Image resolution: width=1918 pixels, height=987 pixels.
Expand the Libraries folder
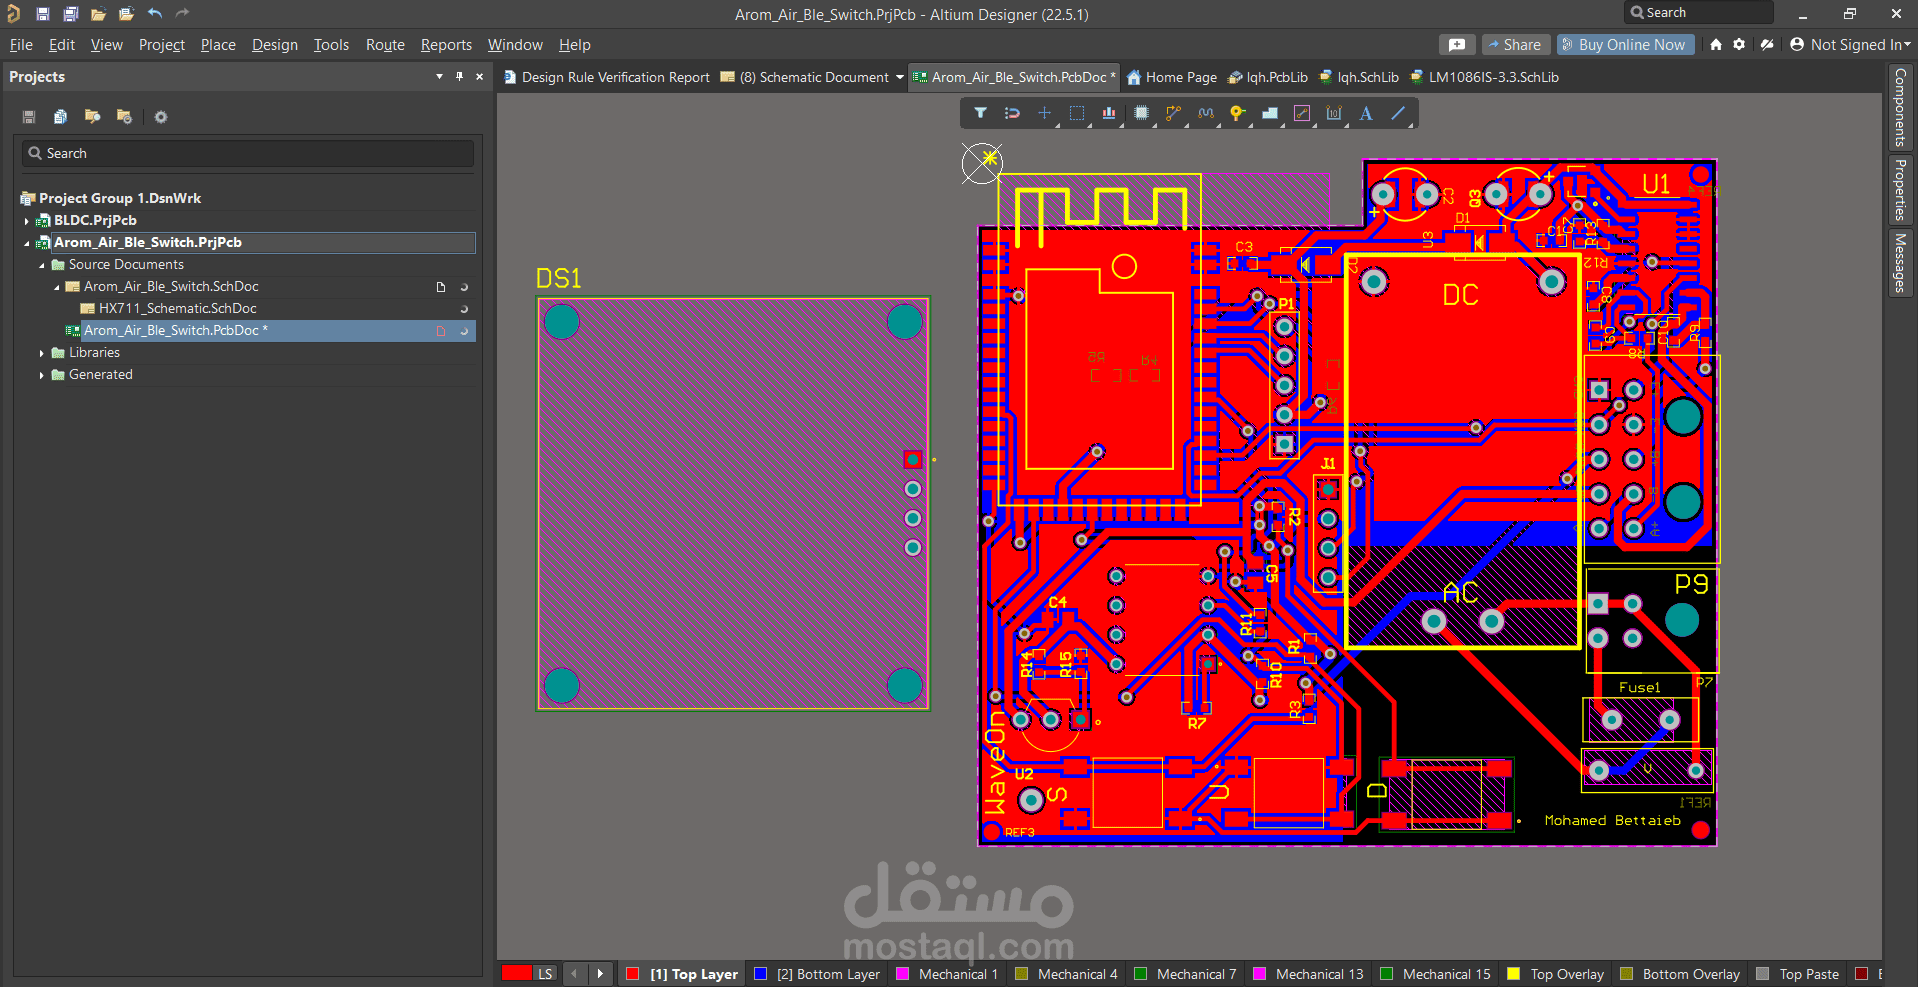(x=41, y=353)
